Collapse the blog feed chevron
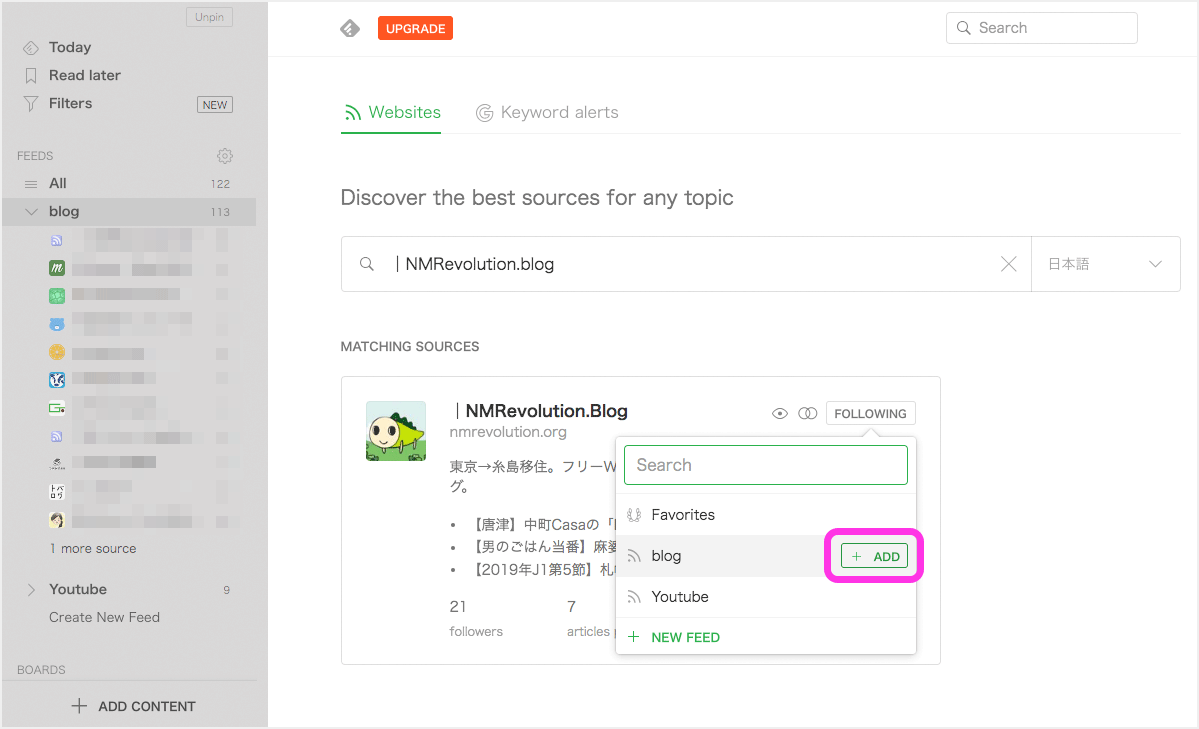The width and height of the screenshot is (1199, 729). 31,212
